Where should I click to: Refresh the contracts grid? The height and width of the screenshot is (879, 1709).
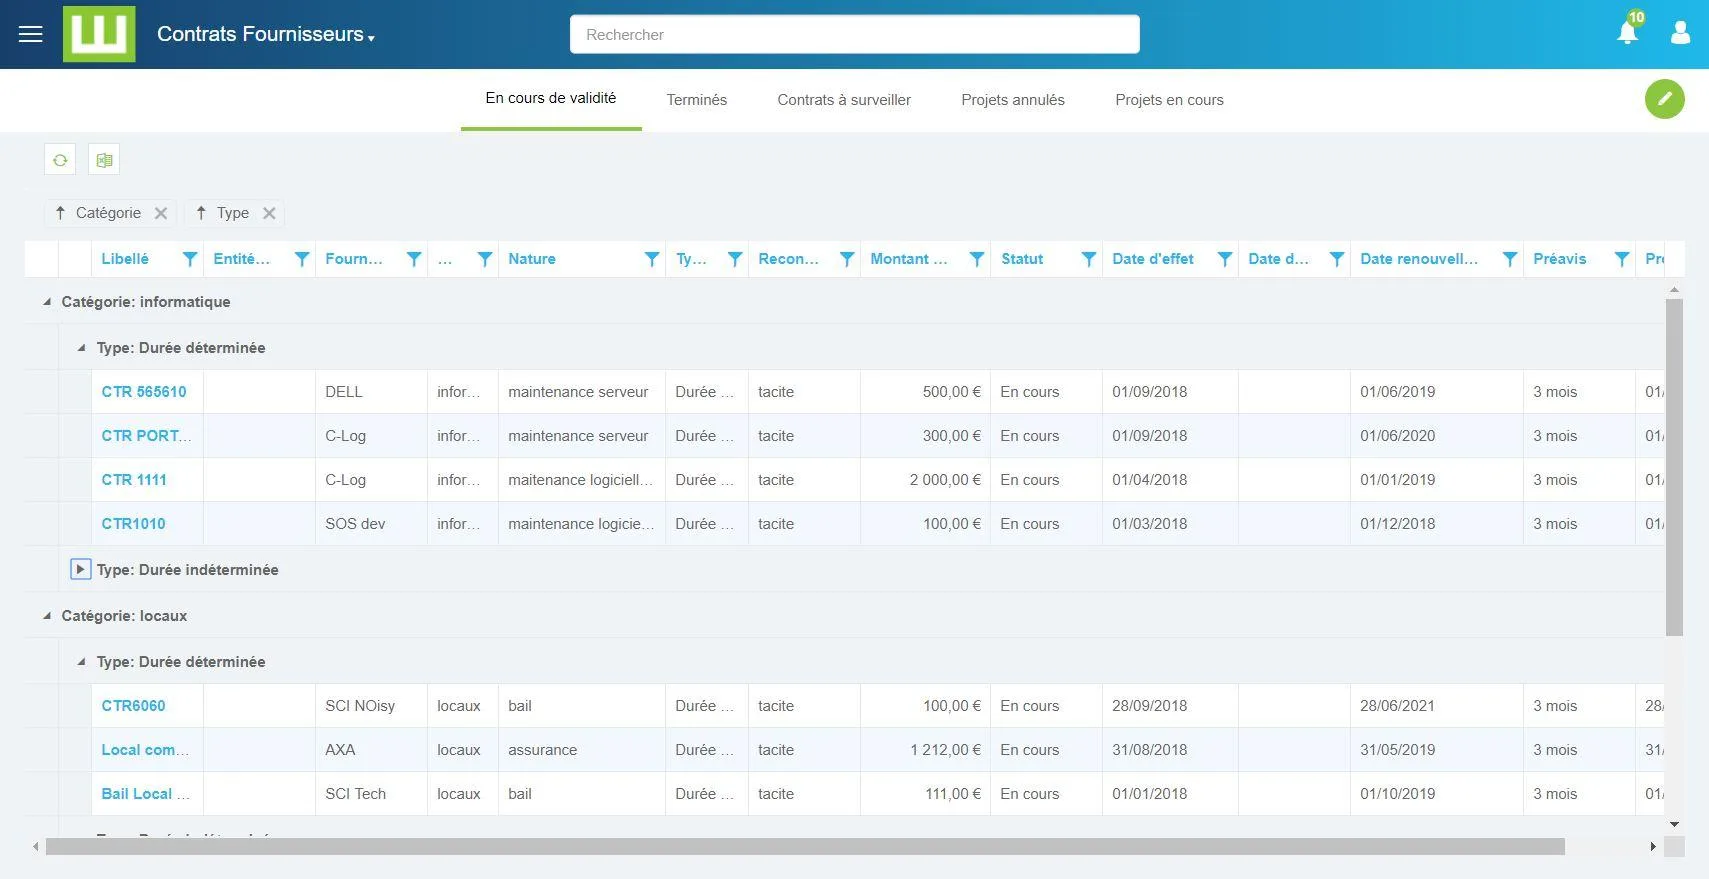pyautogui.click(x=60, y=160)
